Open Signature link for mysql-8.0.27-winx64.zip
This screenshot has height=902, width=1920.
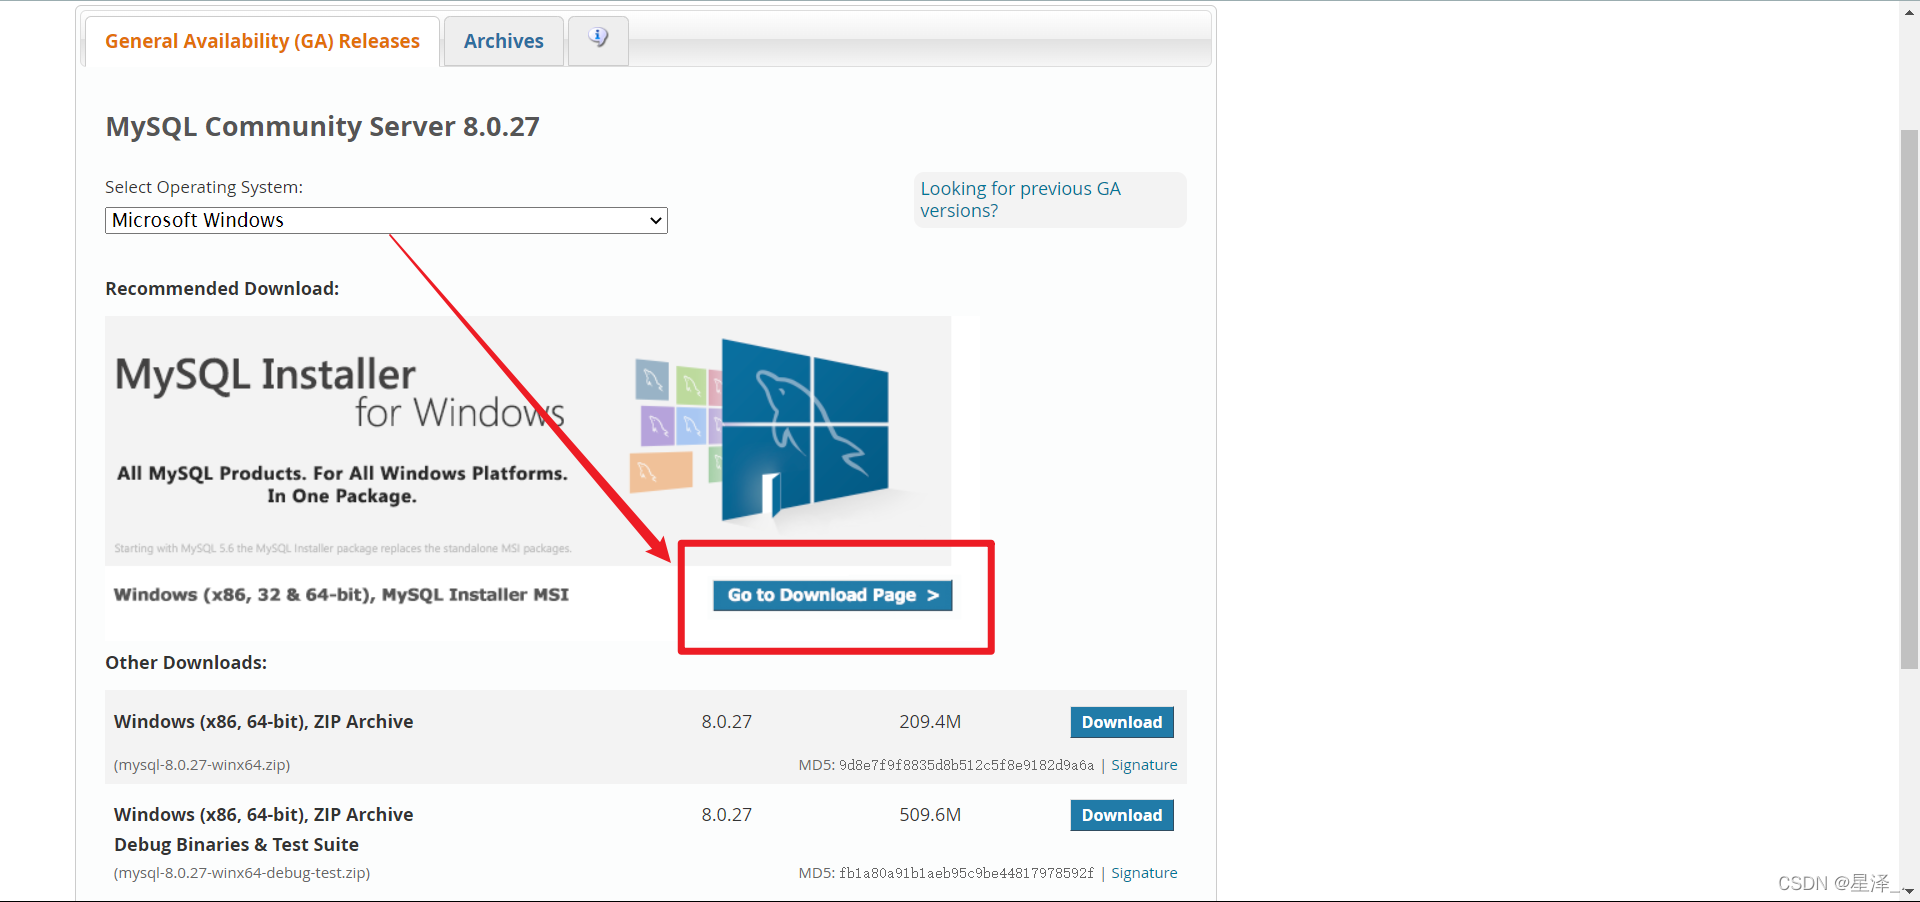pos(1144,765)
